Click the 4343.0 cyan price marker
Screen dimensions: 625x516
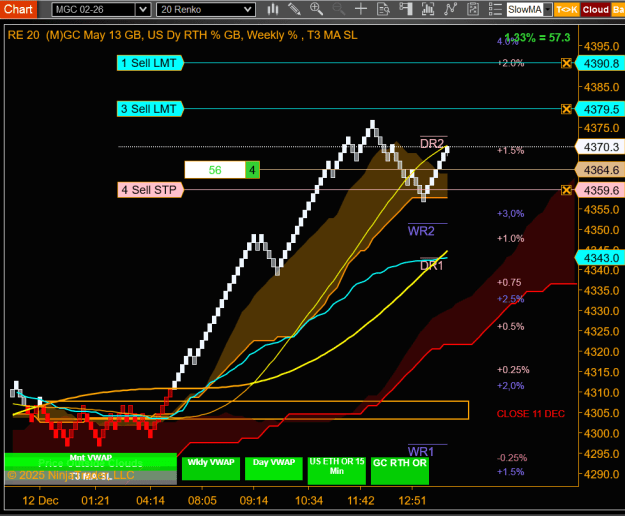(601, 258)
